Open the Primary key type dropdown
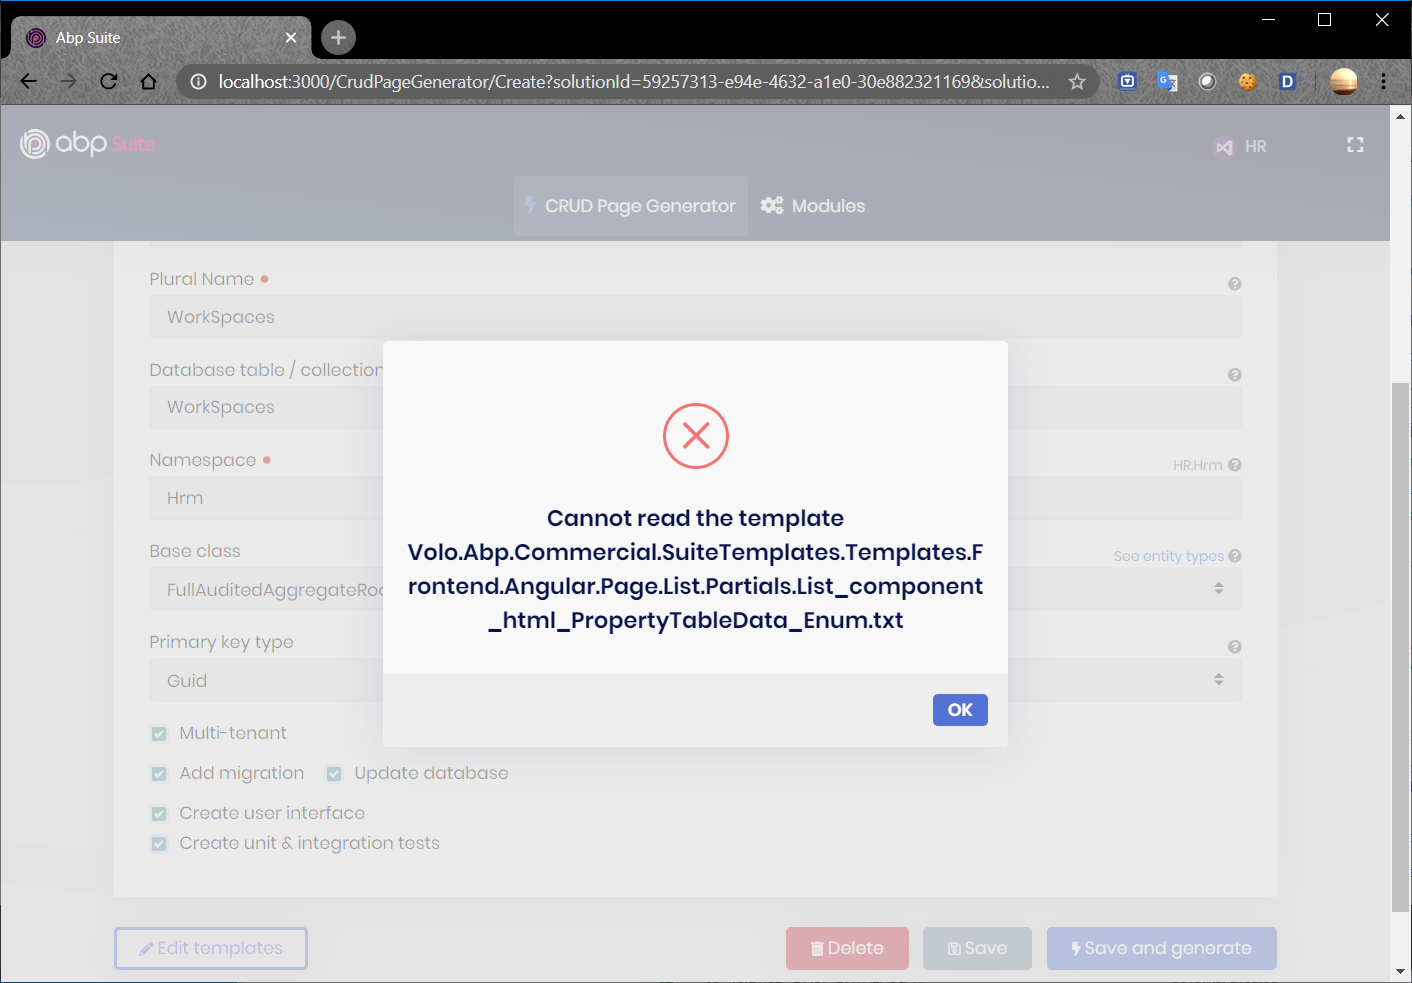This screenshot has height=983, width=1412. coord(1218,680)
